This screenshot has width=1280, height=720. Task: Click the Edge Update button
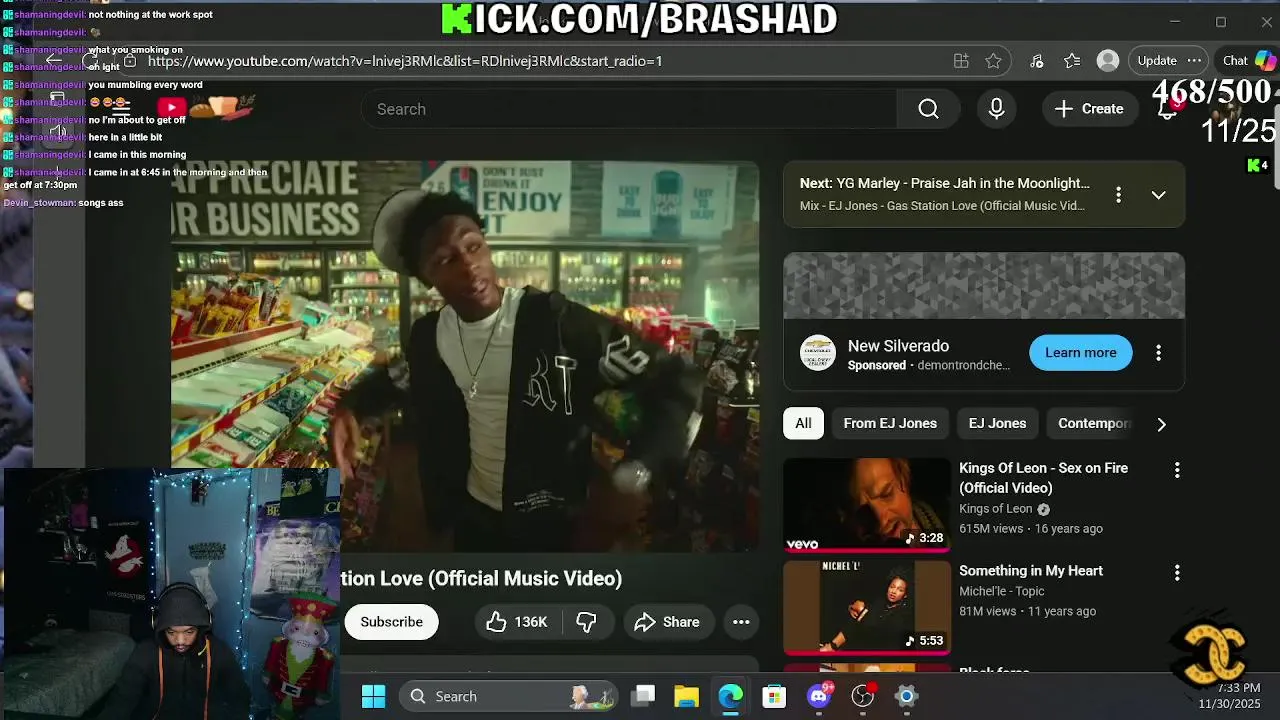pyautogui.click(x=1157, y=61)
